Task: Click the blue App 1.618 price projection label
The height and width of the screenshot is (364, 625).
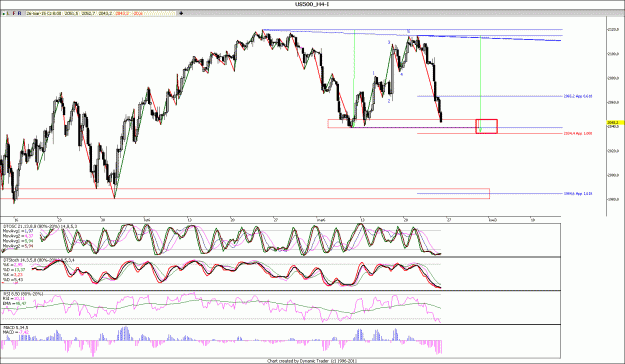Action: click(x=578, y=194)
